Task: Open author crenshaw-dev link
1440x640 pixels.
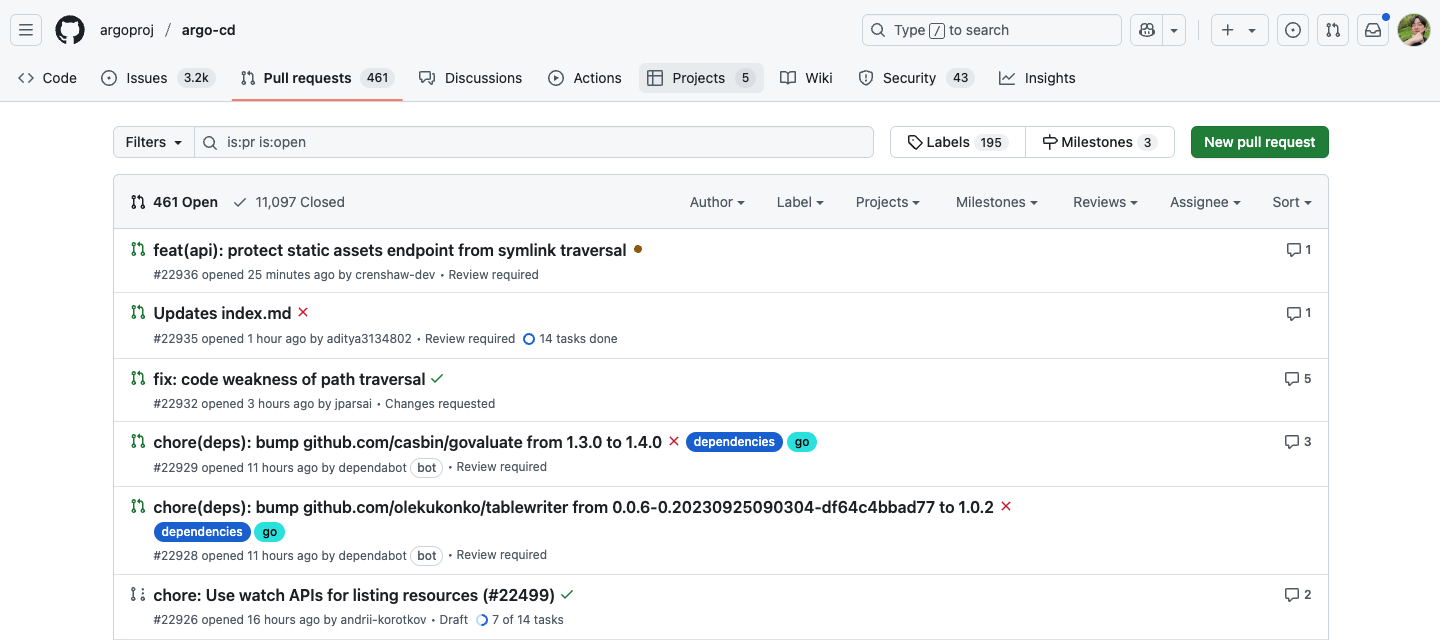Action: point(395,275)
